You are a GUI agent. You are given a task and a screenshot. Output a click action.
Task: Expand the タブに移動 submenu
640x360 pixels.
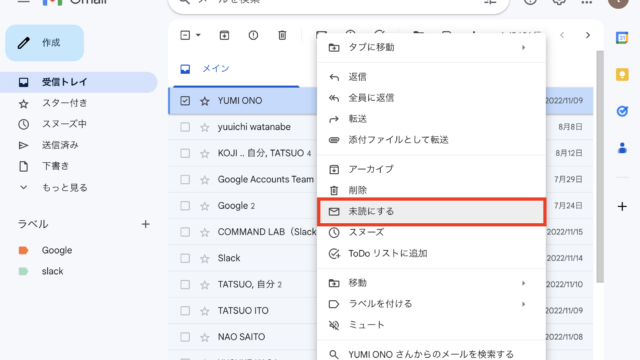(x=431, y=47)
